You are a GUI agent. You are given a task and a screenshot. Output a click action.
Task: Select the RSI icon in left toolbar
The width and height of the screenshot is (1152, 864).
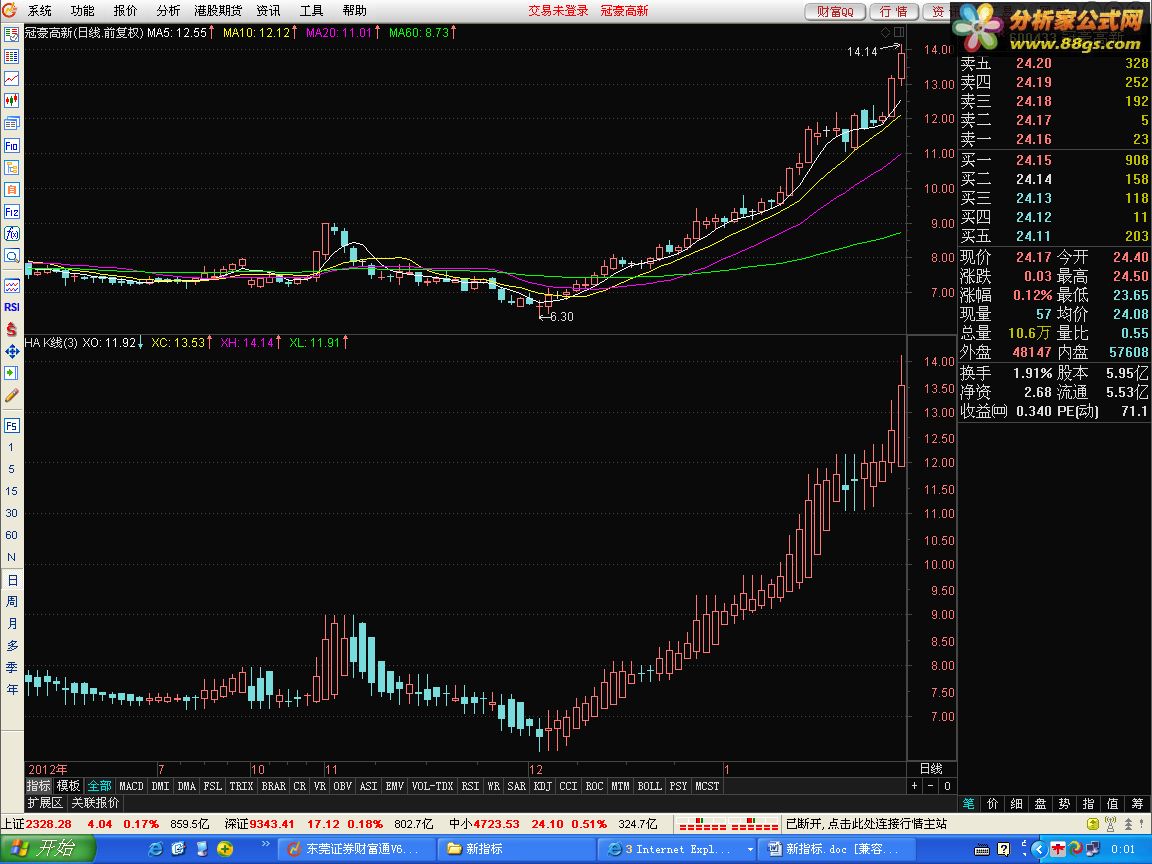(12, 307)
